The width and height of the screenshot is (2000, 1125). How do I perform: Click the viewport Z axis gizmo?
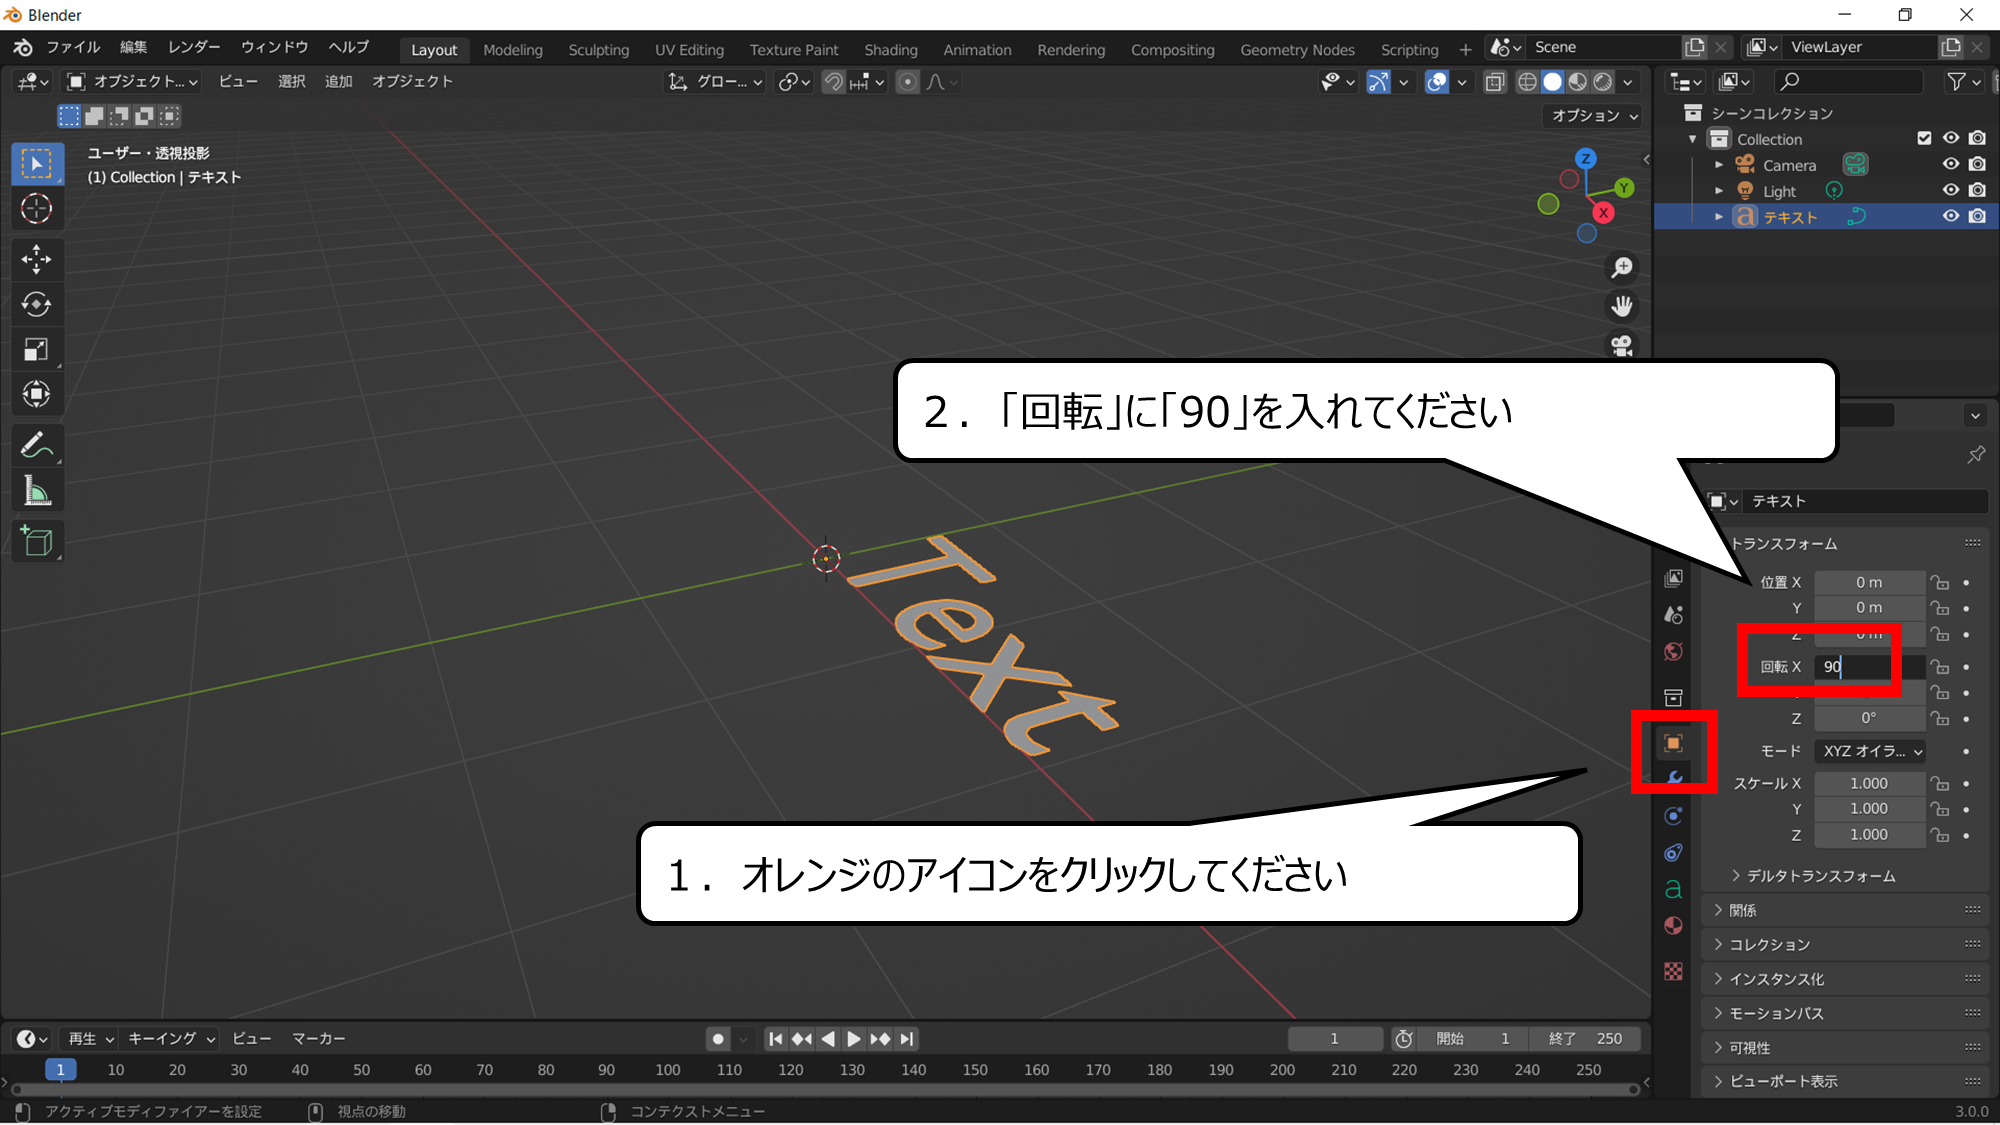coord(1585,159)
